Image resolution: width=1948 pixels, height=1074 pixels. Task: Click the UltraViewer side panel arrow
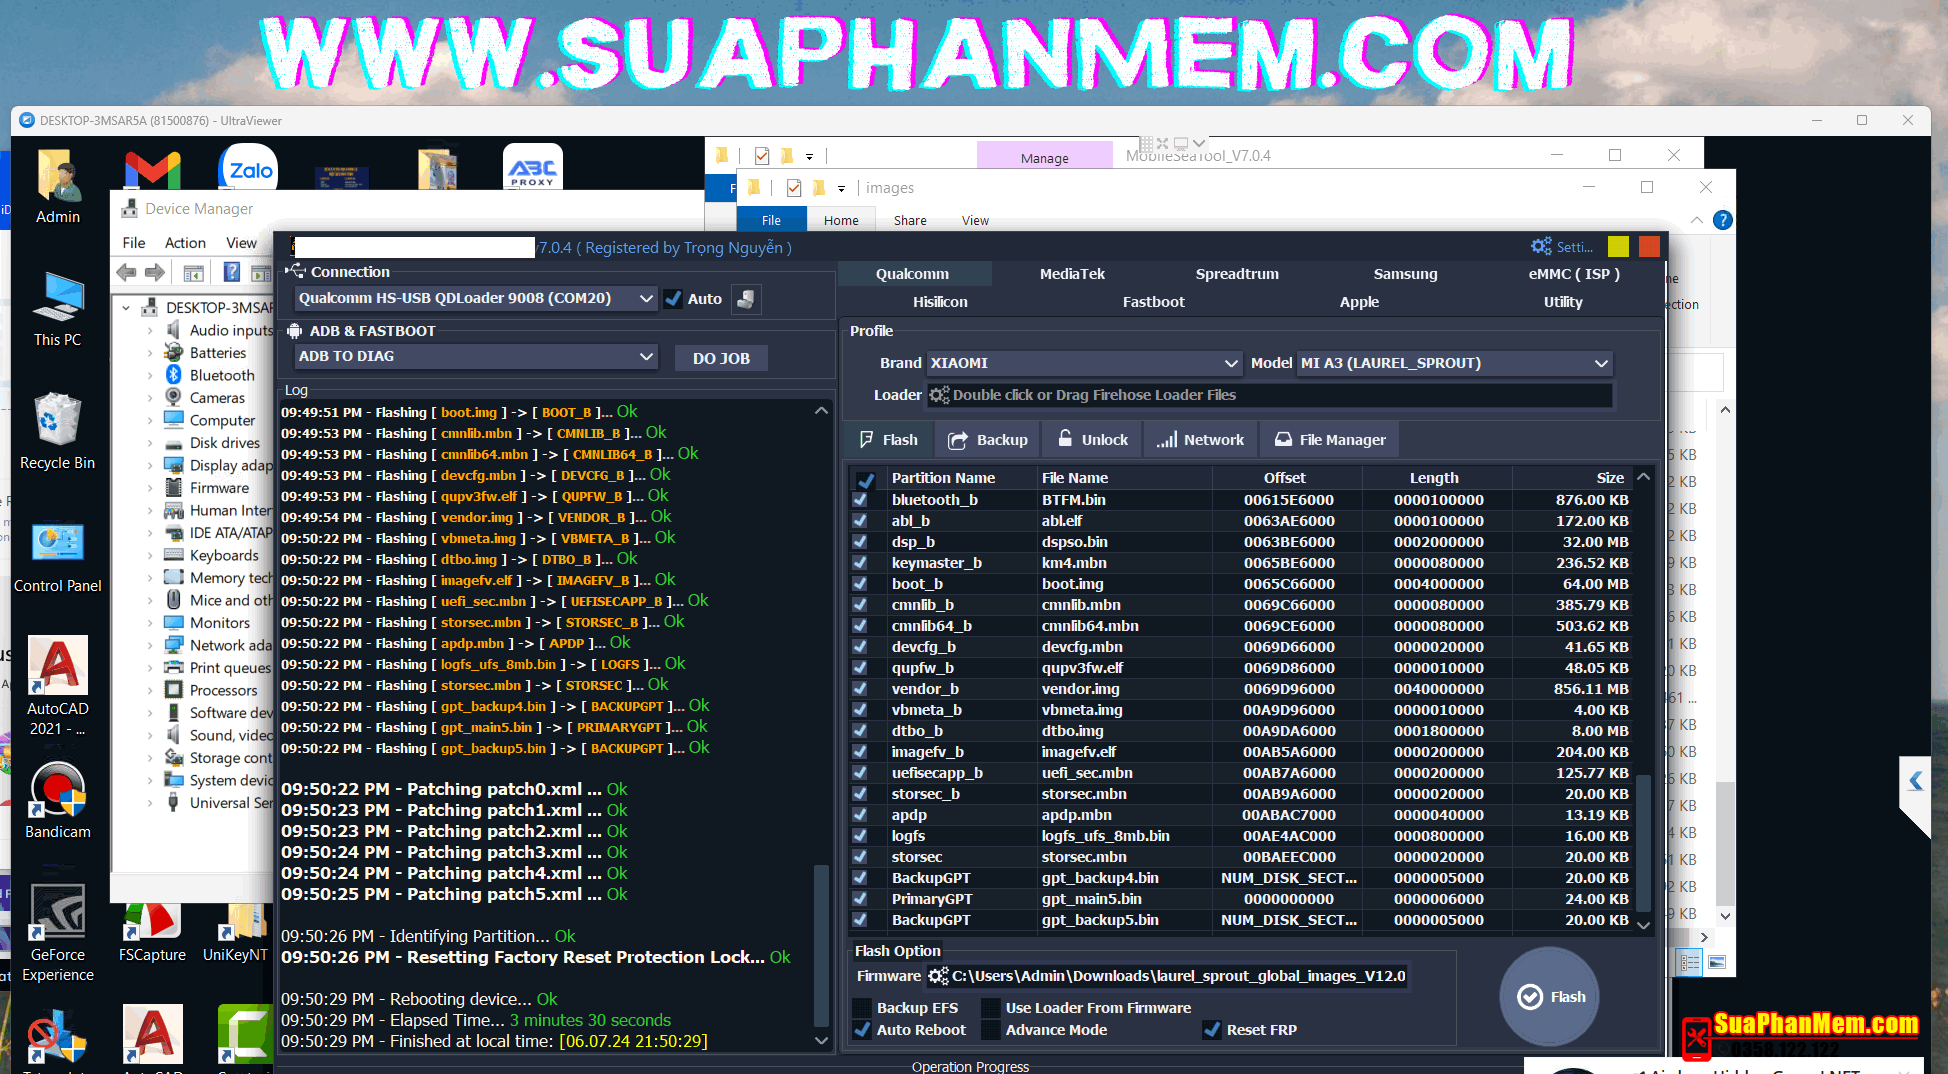click(x=1915, y=781)
